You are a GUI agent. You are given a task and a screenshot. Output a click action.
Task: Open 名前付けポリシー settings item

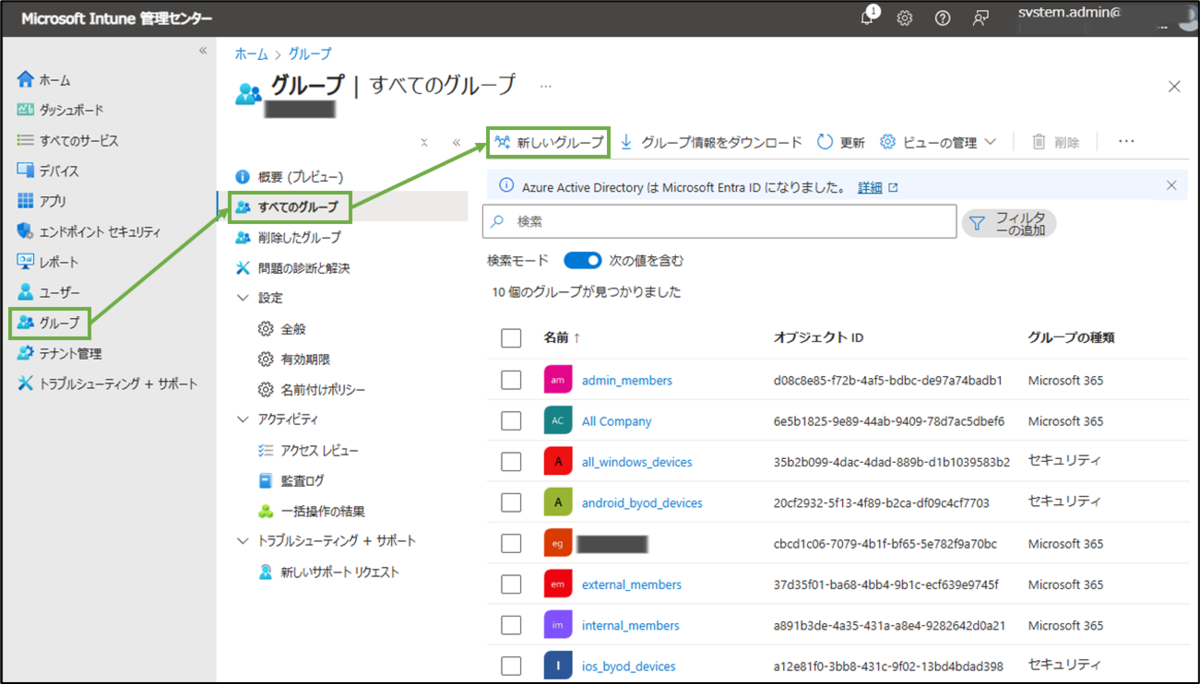pyautogui.click(x=311, y=390)
